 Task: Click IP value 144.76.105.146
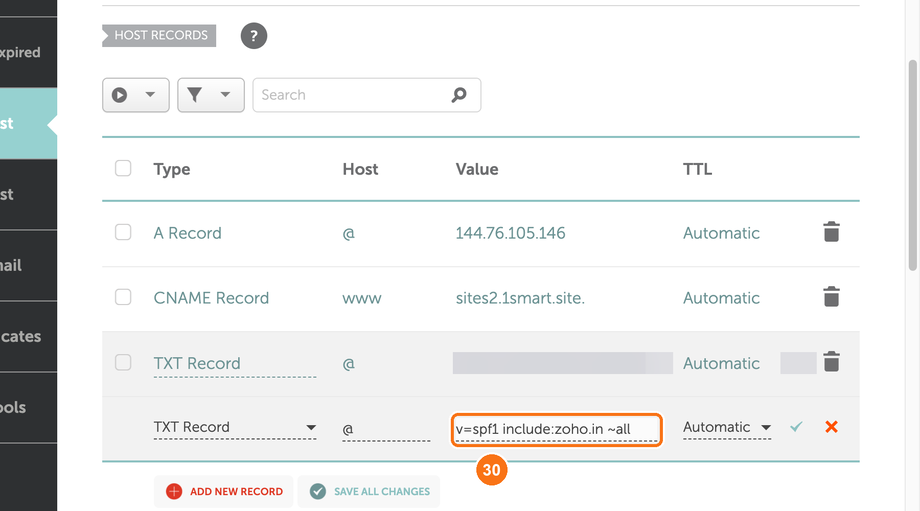coord(510,233)
